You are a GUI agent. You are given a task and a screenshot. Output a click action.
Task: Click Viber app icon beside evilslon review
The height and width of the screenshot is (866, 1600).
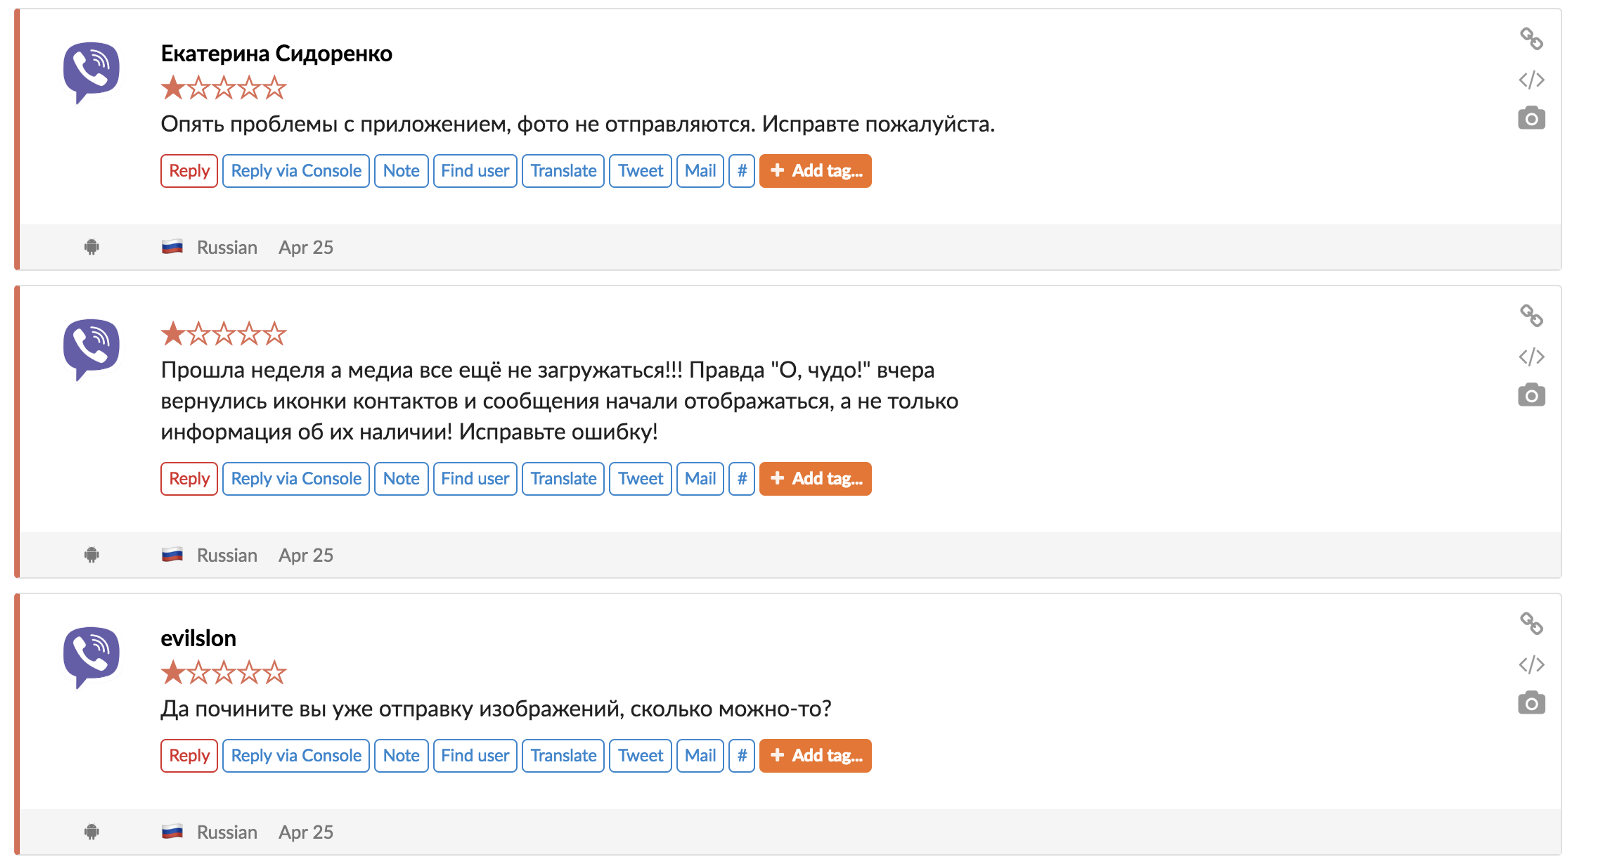coord(91,657)
